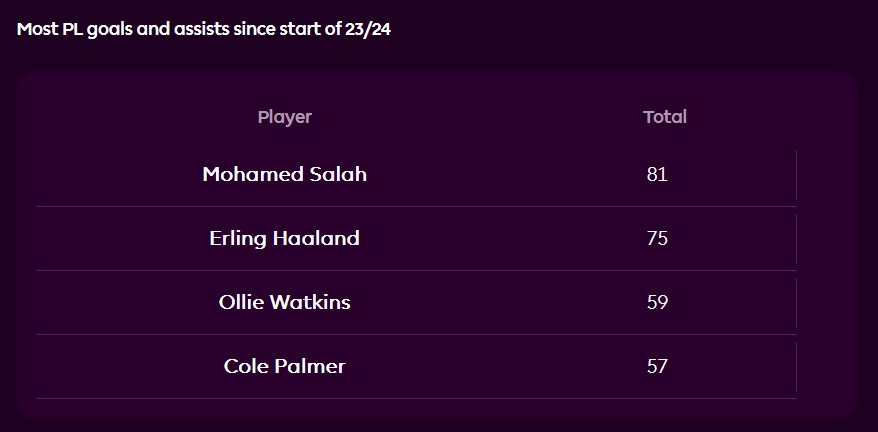Click the vertical separator right of 75
The height and width of the screenshot is (432, 878).
[x=796, y=239]
